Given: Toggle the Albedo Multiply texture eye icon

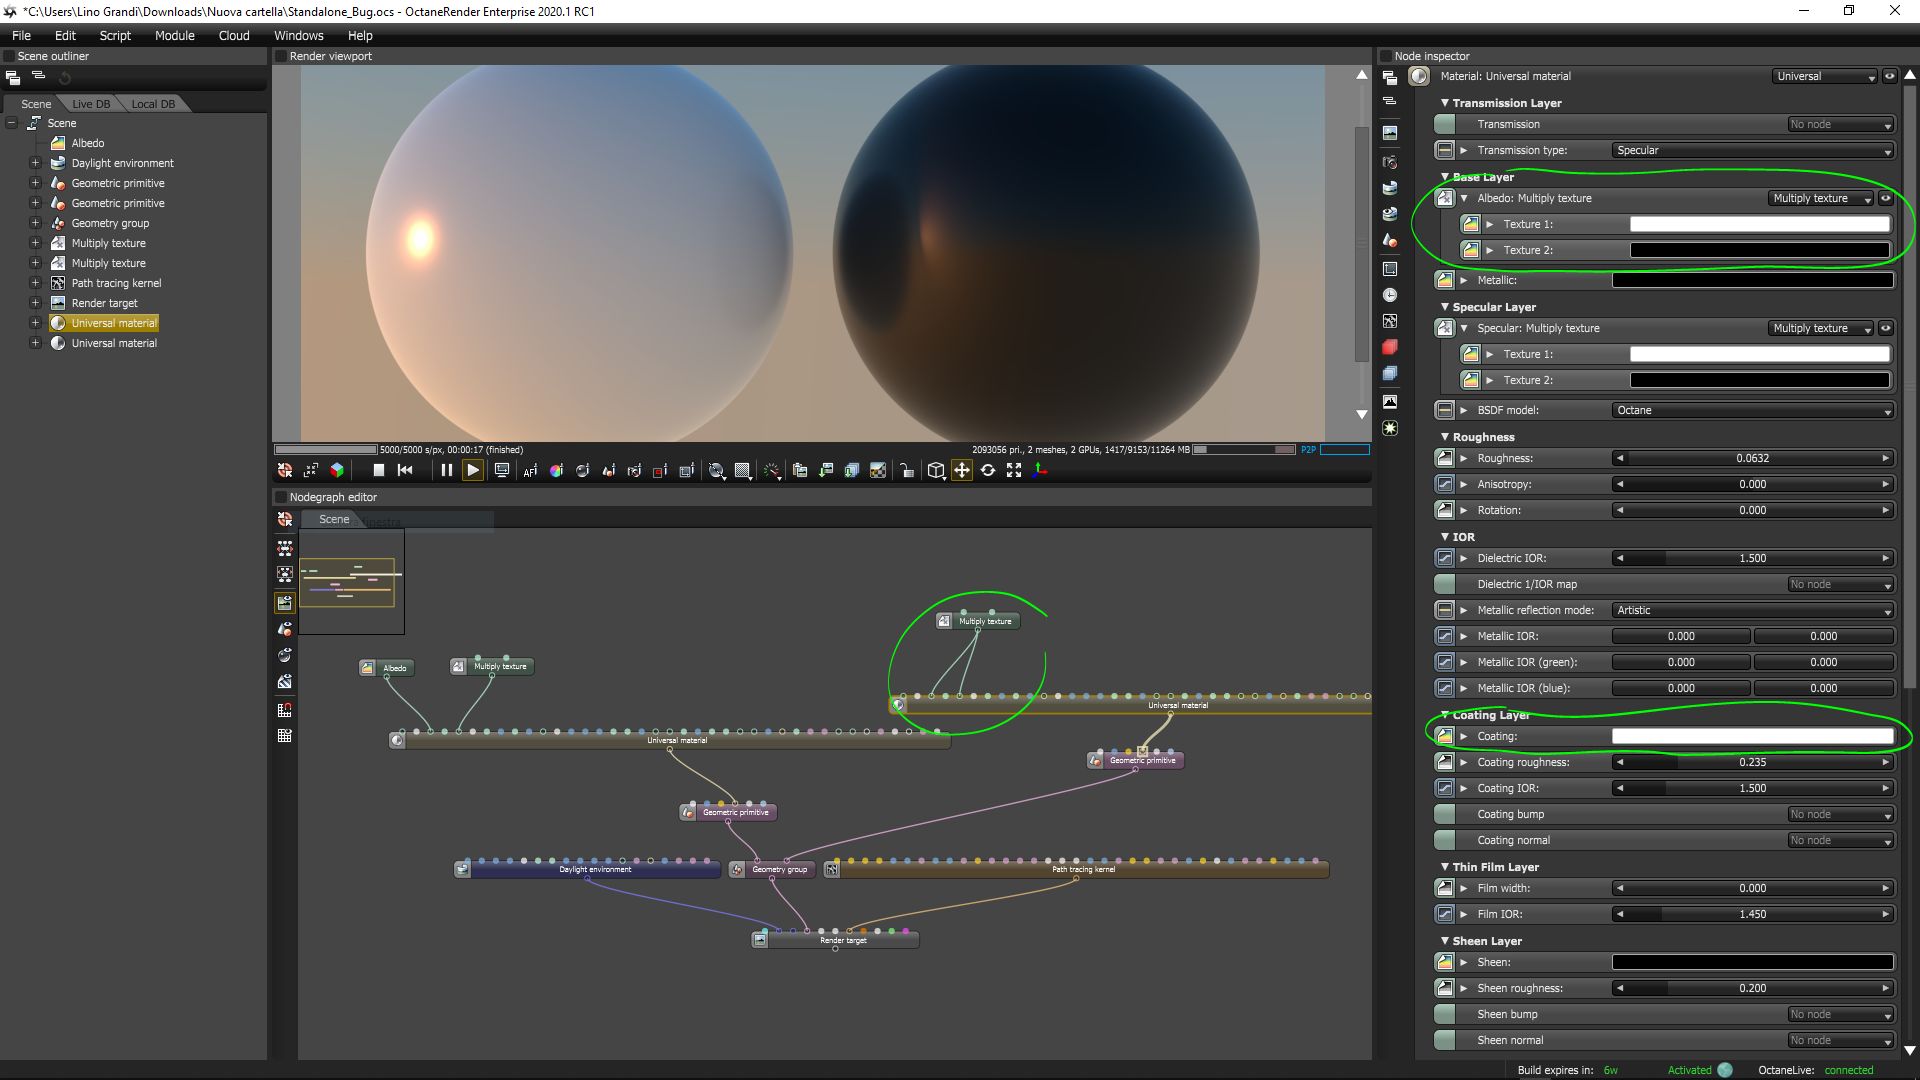Looking at the screenshot, I should [1886, 198].
